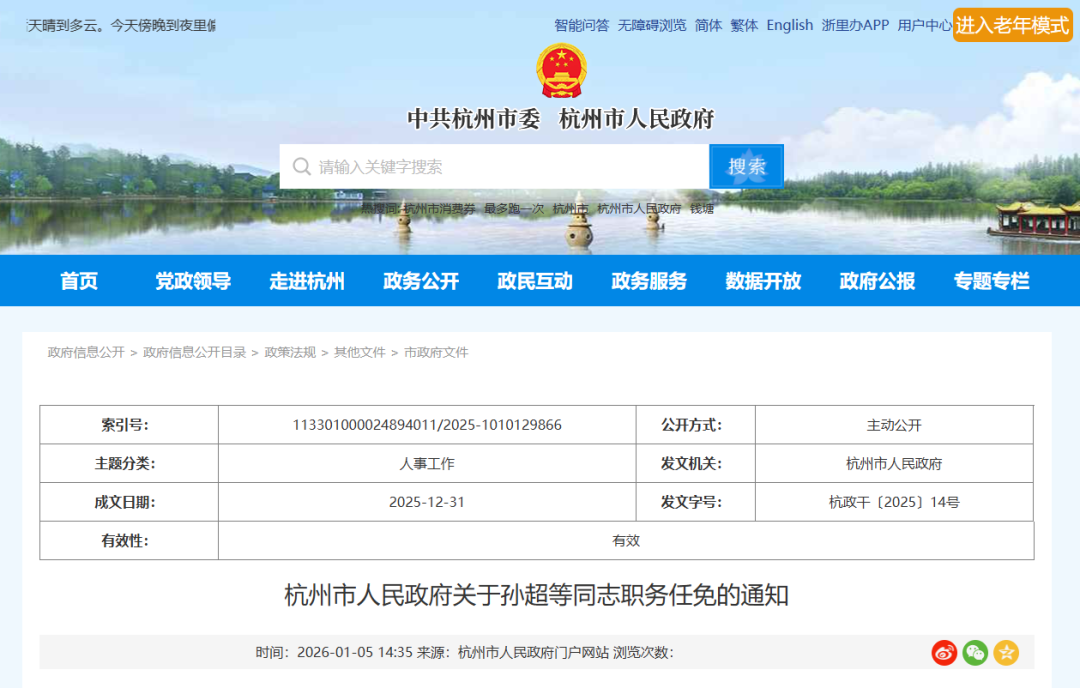
Task: Click the magnifier icon in search box
Action: [302, 166]
